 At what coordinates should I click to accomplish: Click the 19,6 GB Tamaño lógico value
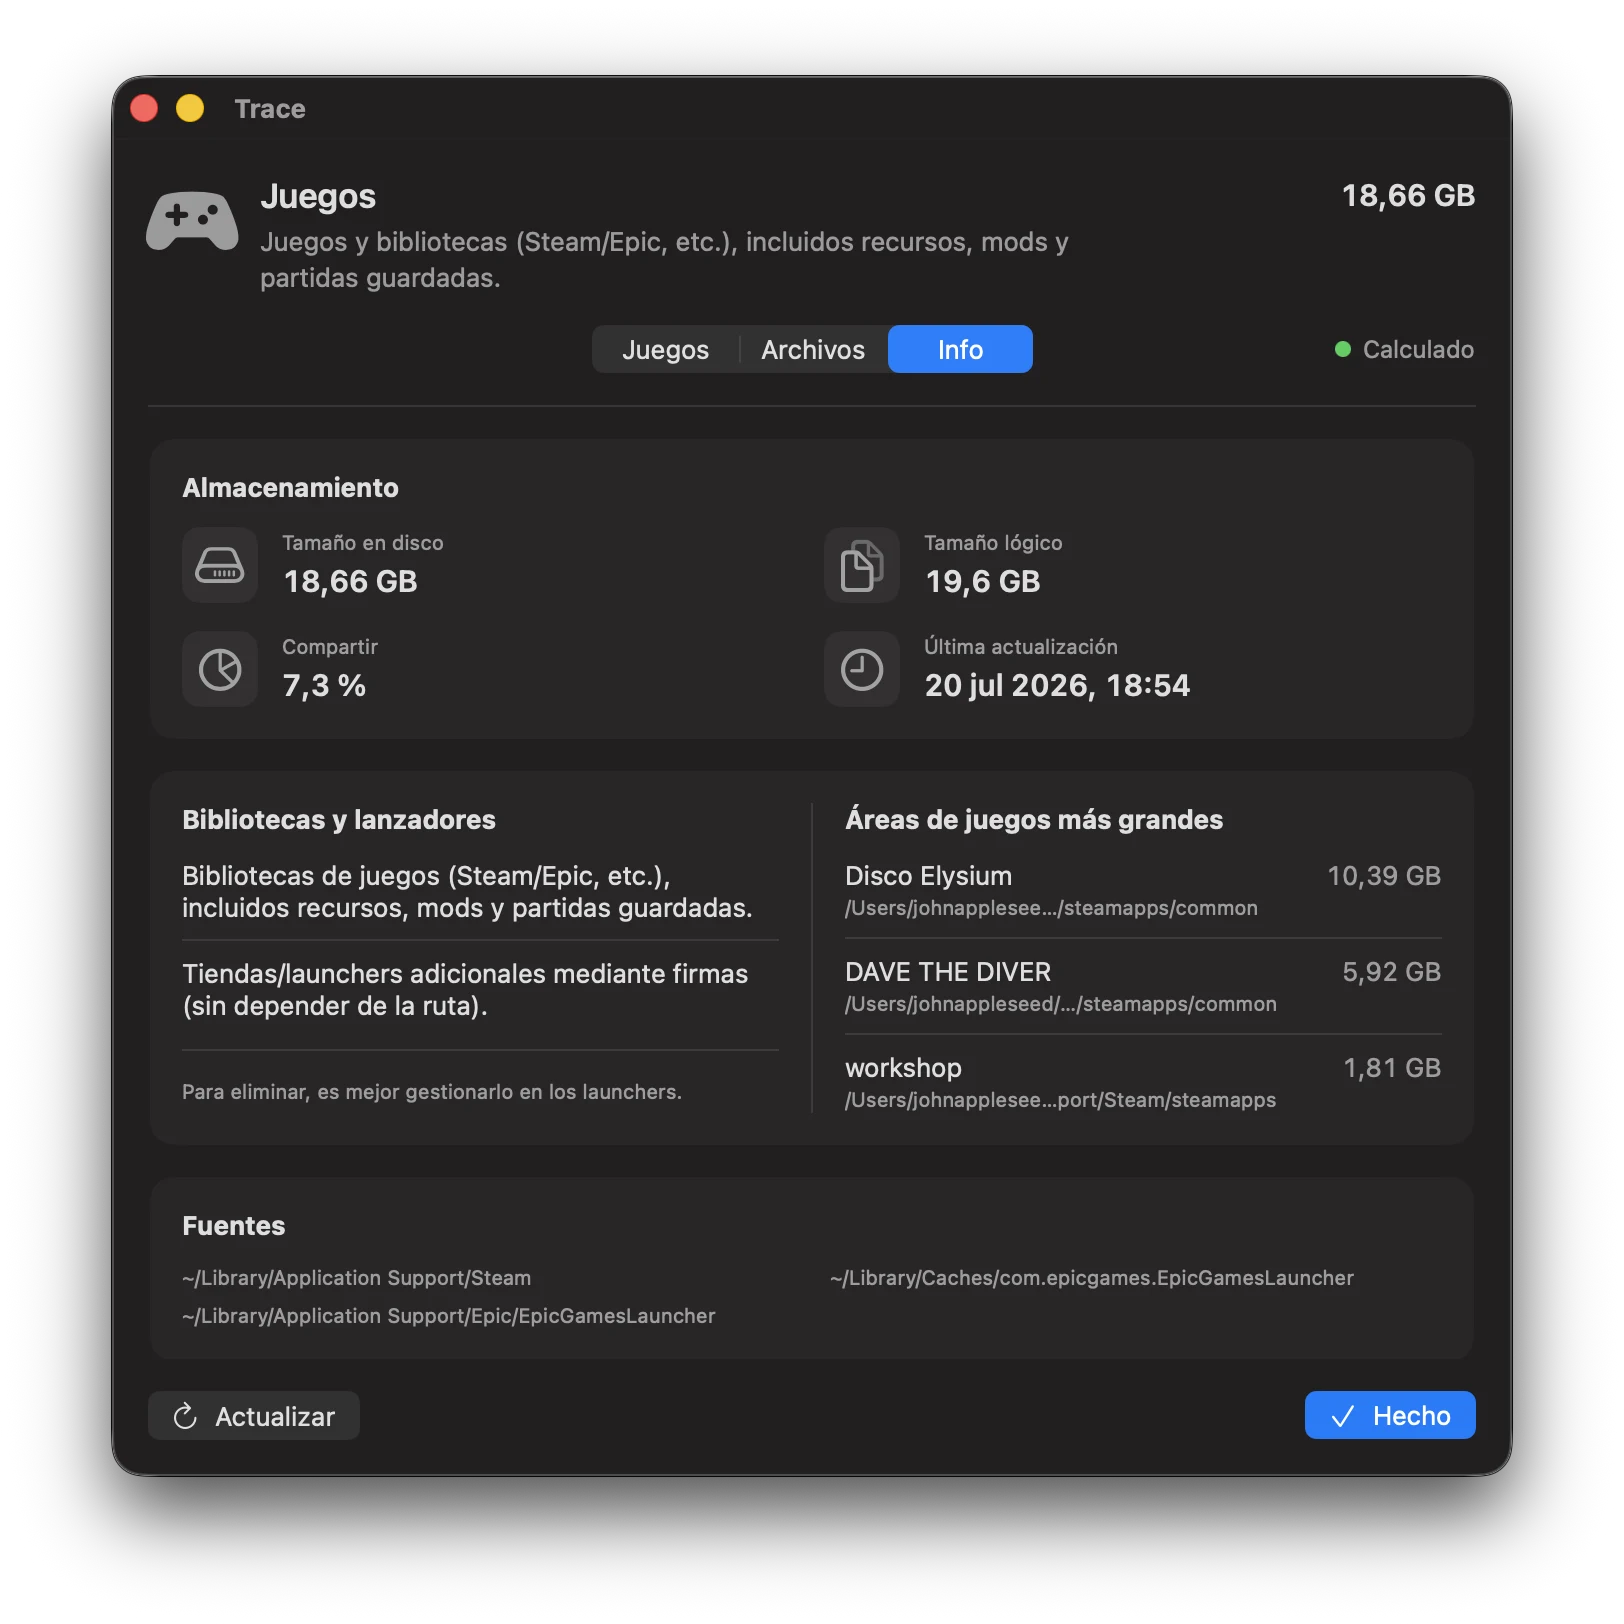tap(982, 581)
